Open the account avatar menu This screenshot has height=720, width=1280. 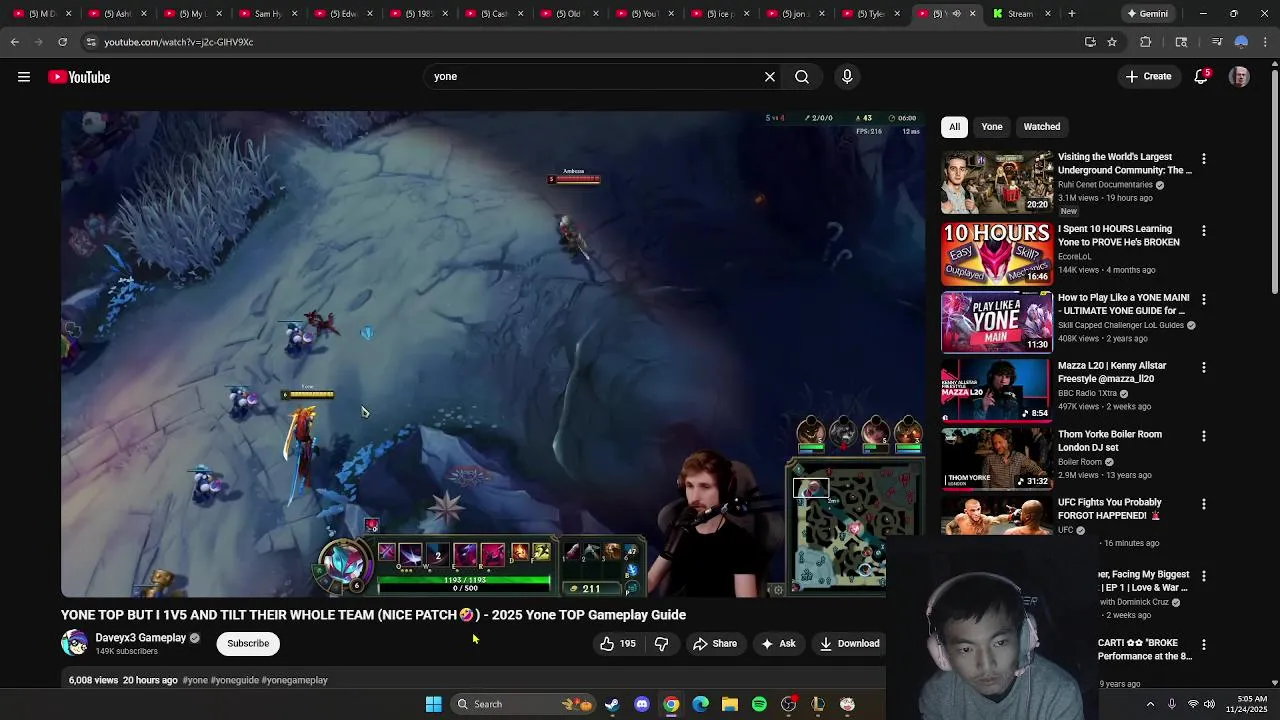click(1239, 77)
